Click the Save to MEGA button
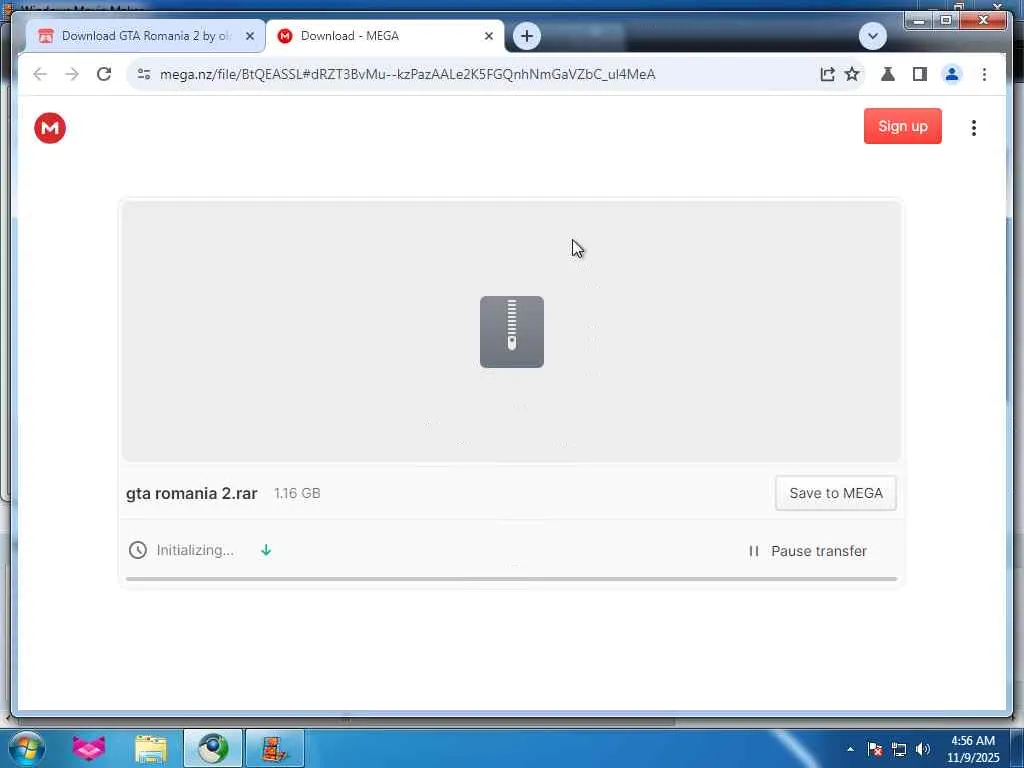Viewport: 1024px width, 768px height. click(835, 493)
